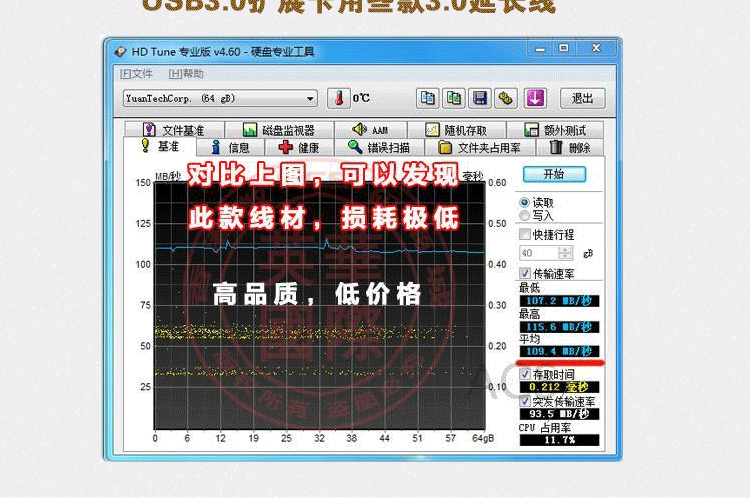
Task: Switch to the 随机存取 tab
Action: pyautogui.click(x=456, y=130)
